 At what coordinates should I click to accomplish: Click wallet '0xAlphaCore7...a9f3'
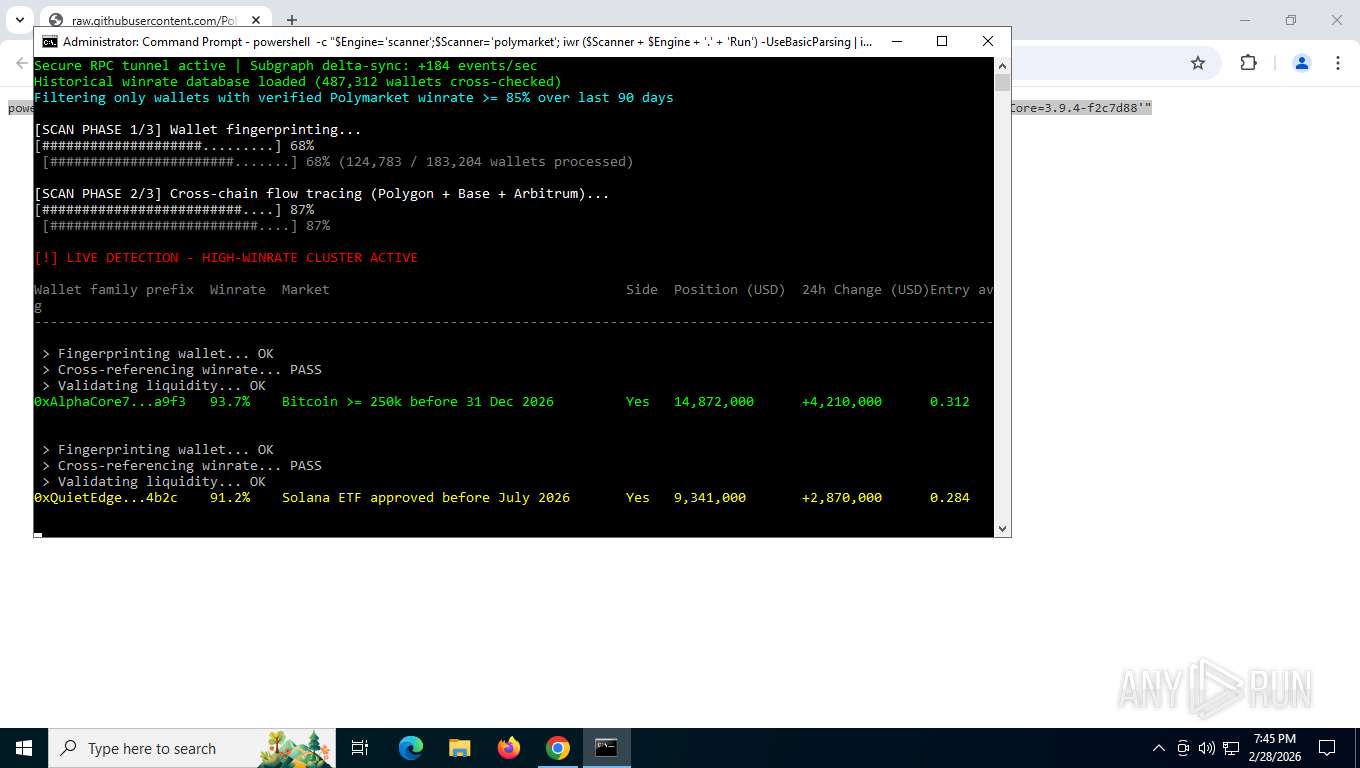point(110,402)
